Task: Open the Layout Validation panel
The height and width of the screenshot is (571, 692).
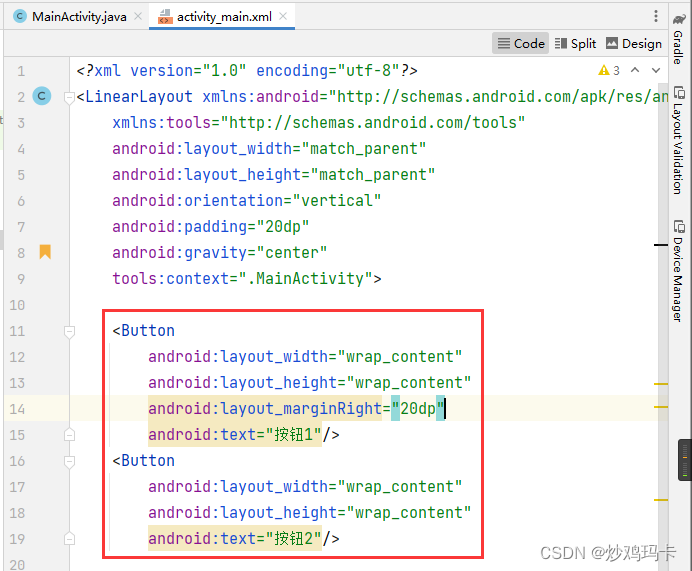Action: tap(679, 140)
